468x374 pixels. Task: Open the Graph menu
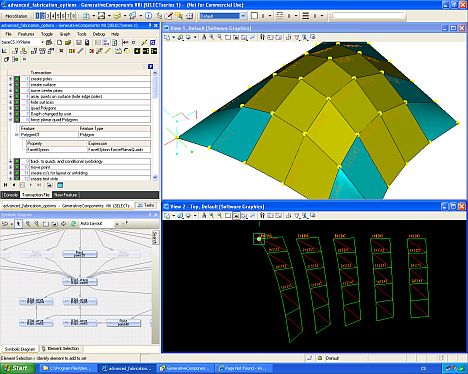(x=65, y=34)
